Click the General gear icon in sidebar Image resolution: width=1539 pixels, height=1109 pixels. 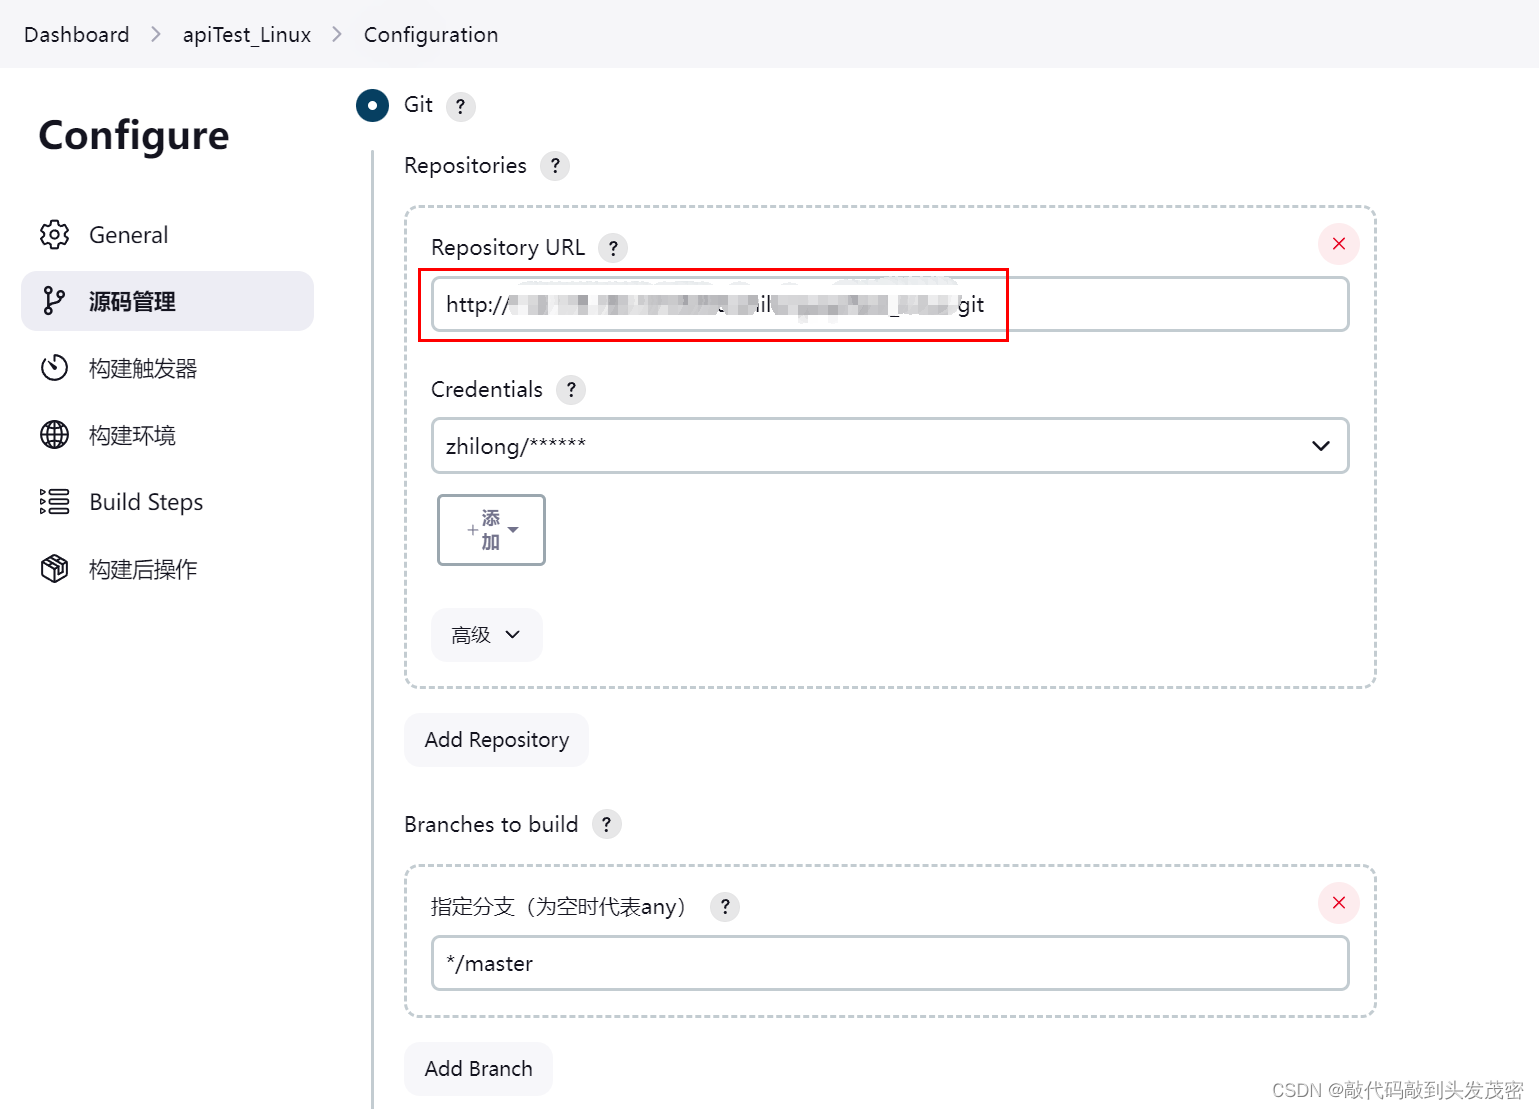[x=54, y=234]
